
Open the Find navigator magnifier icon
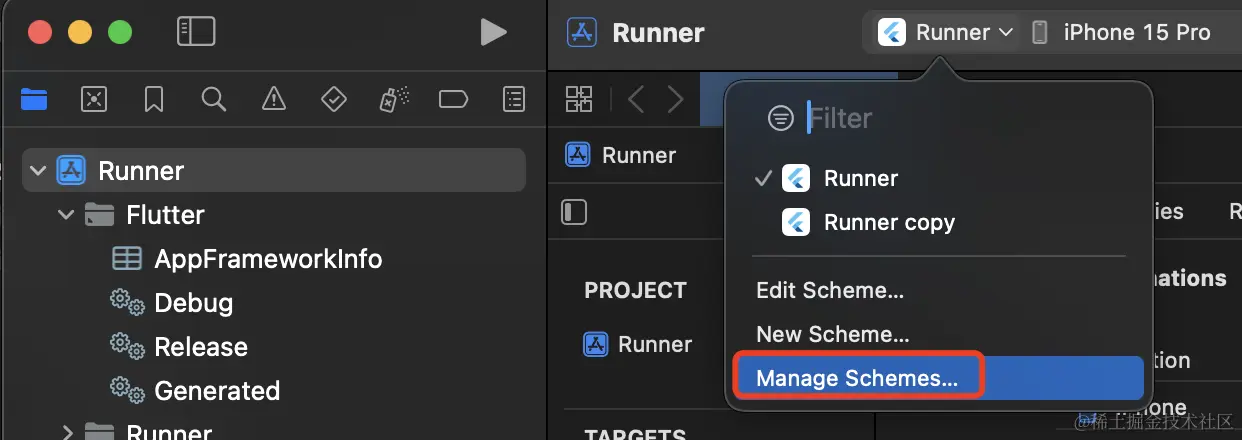pyautogui.click(x=213, y=98)
